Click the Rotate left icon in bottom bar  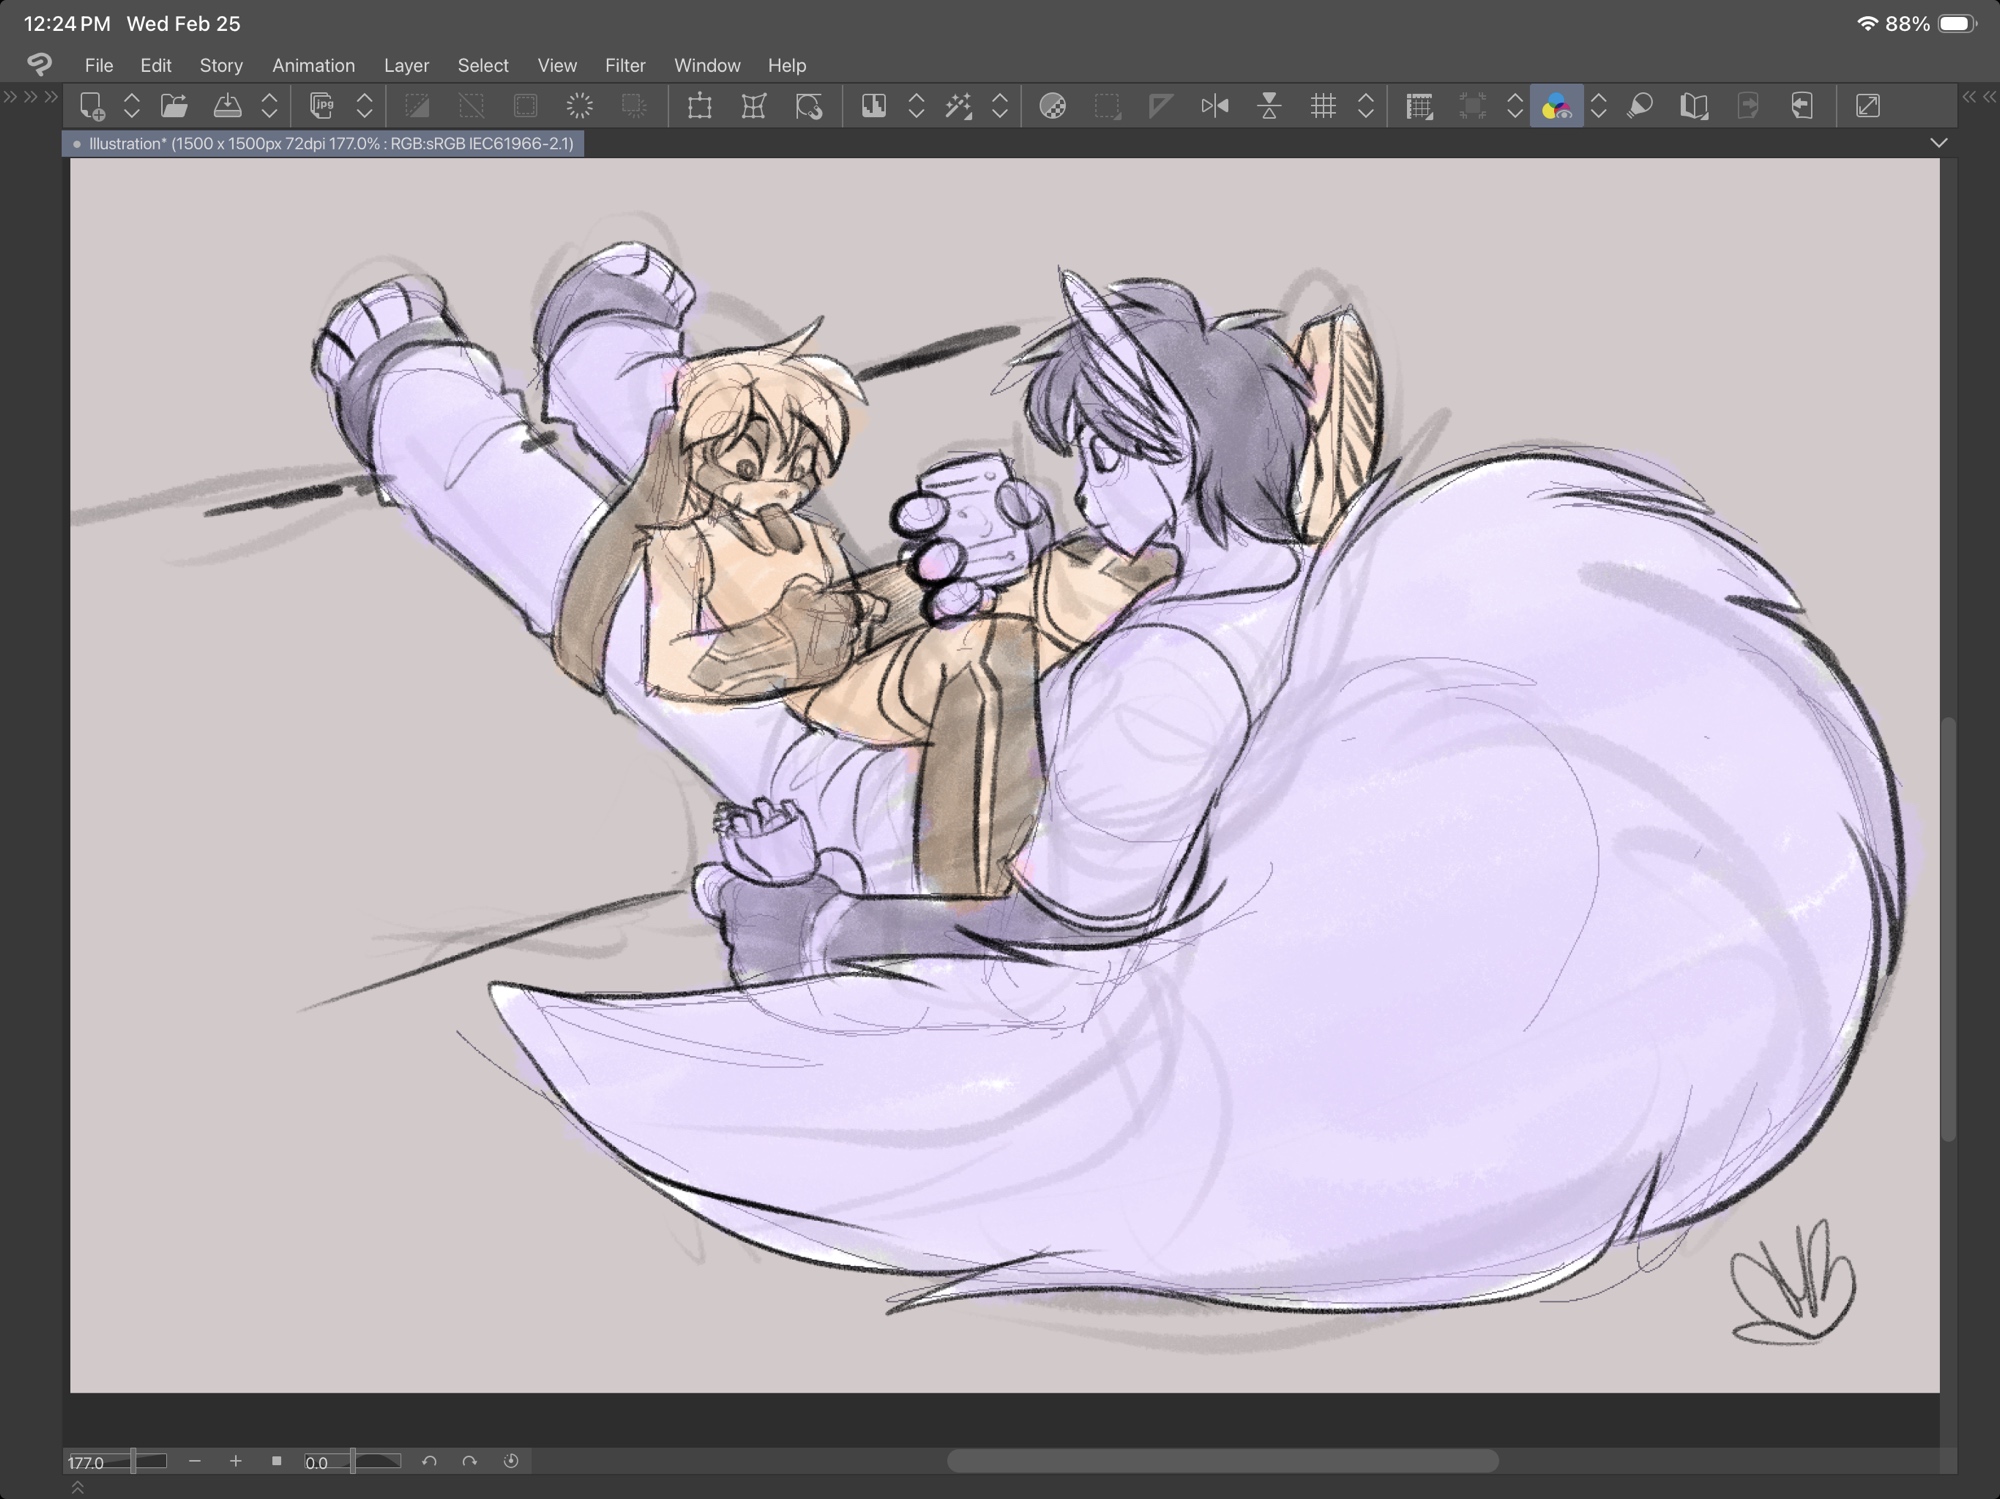click(x=429, y=1461)
